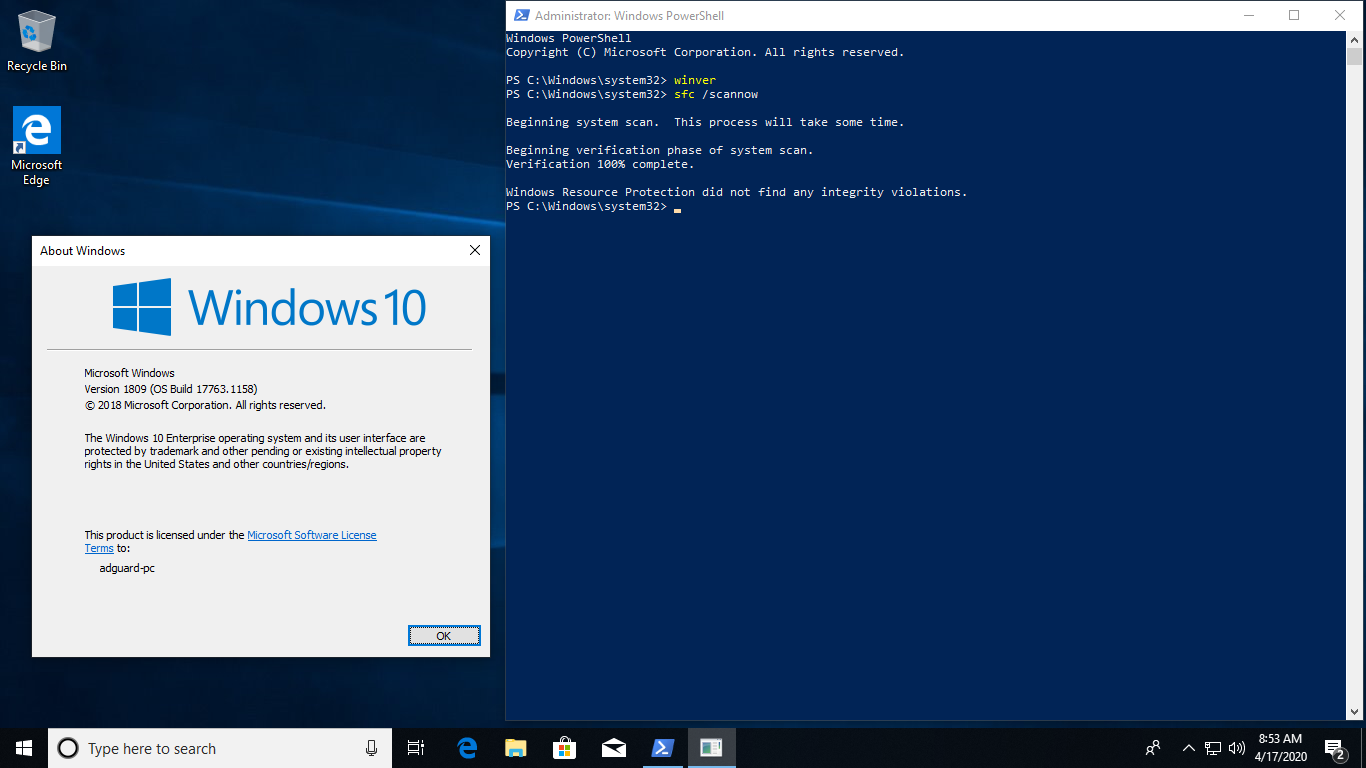Open the volume speaker tray icon
Screen dimensions: 1366x768
pos(1237,748)
